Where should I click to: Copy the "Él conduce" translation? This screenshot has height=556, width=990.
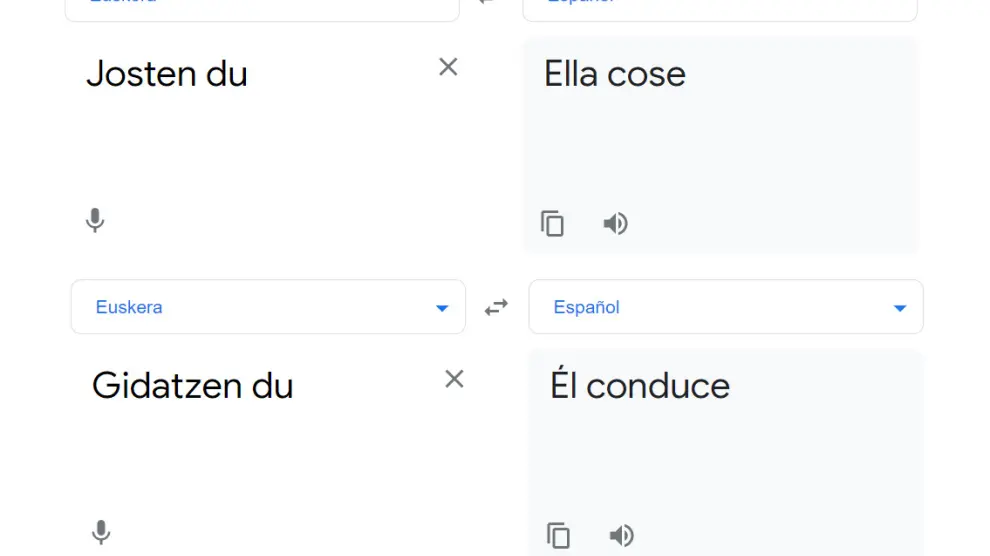558,535
